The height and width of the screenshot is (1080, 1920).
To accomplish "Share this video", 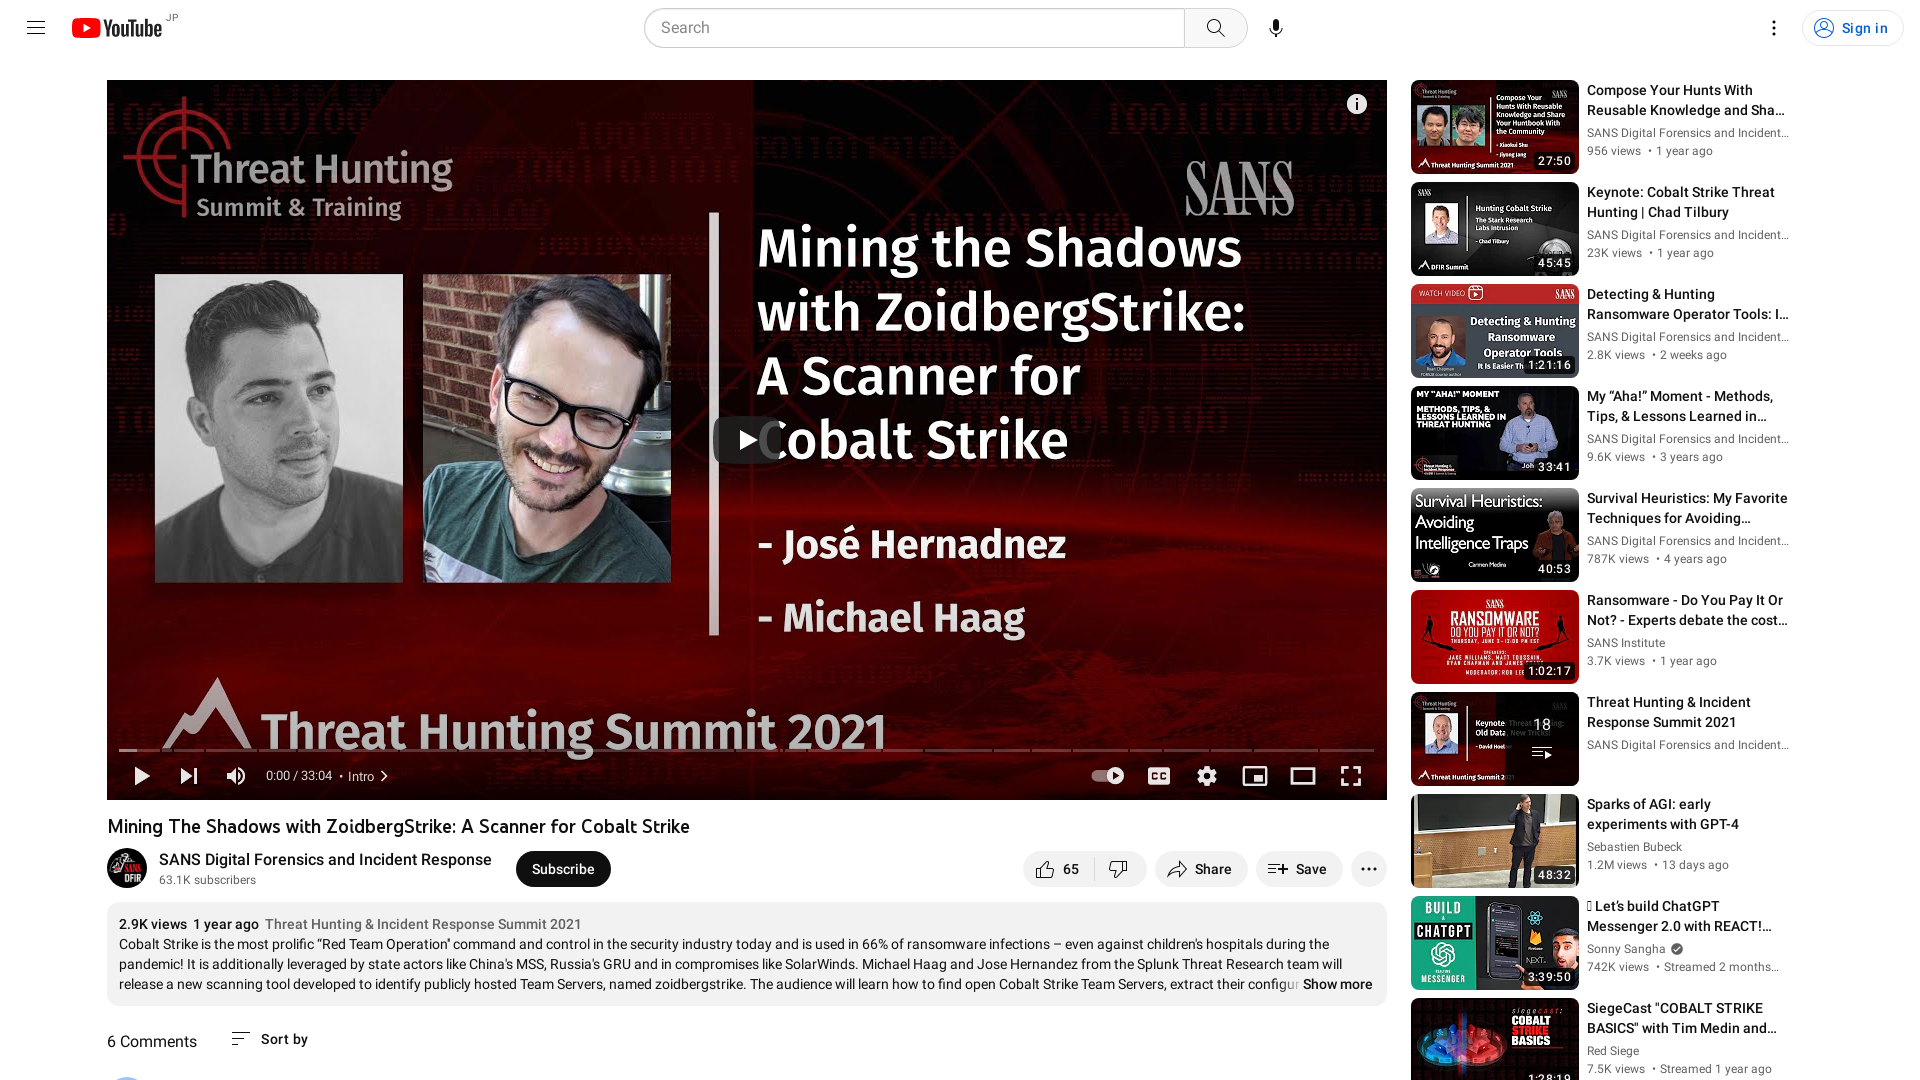I will [x=1200, y=869].
